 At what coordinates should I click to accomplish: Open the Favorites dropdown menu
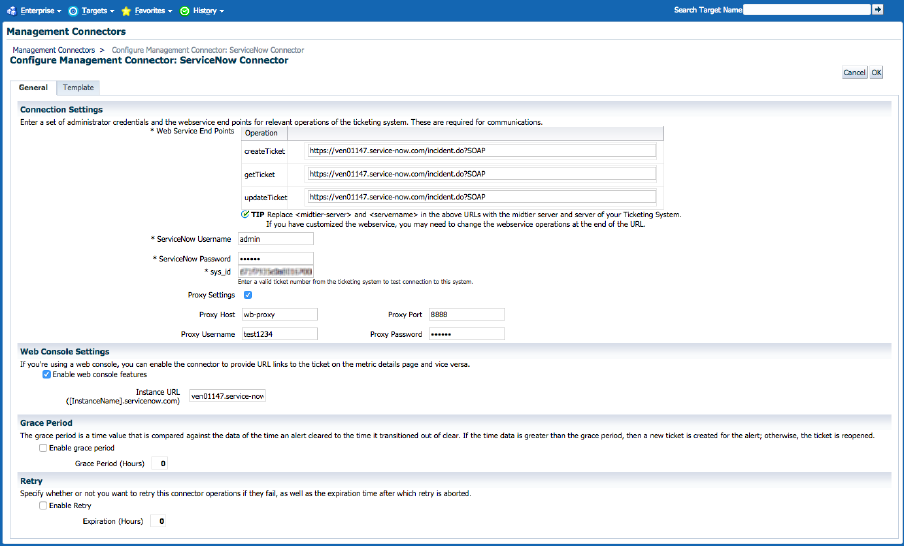coord(153,10)
